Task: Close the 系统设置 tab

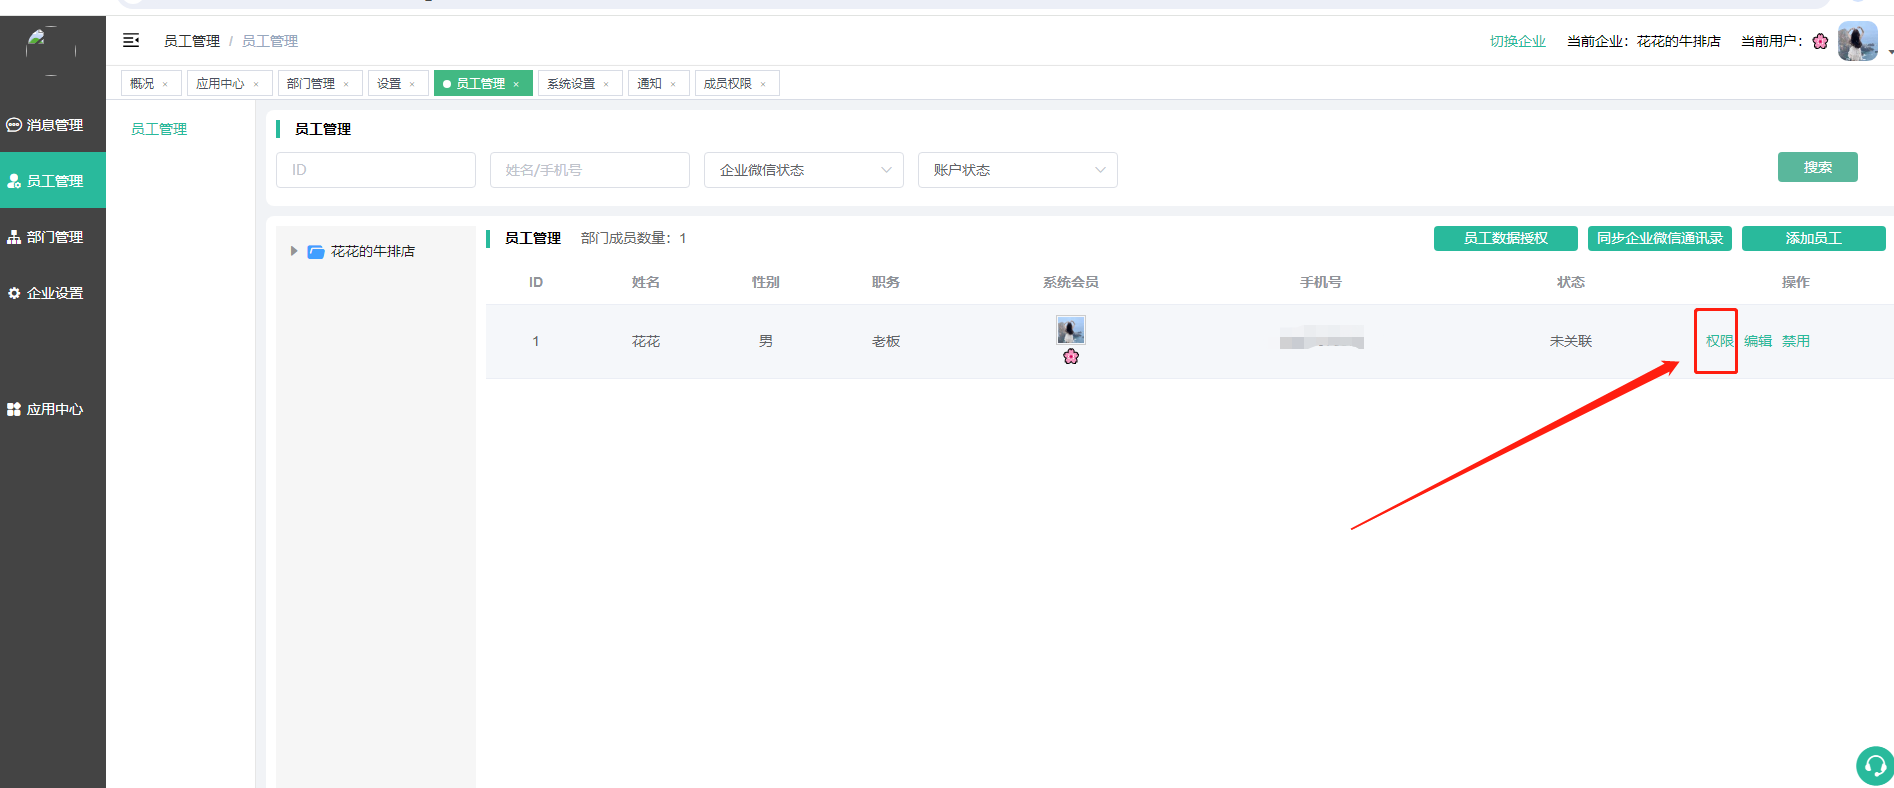Action: (x=606, y=84)
